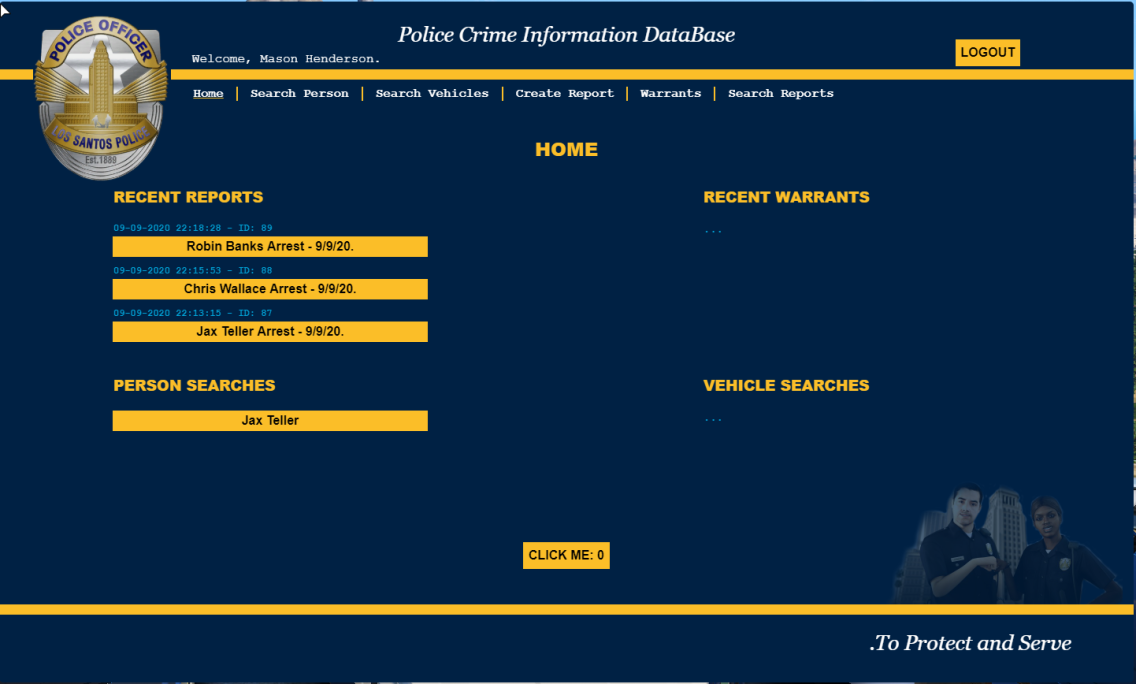Open the Robin Banks Arrest report
The image size is (1136, 684).
point(270,246)
